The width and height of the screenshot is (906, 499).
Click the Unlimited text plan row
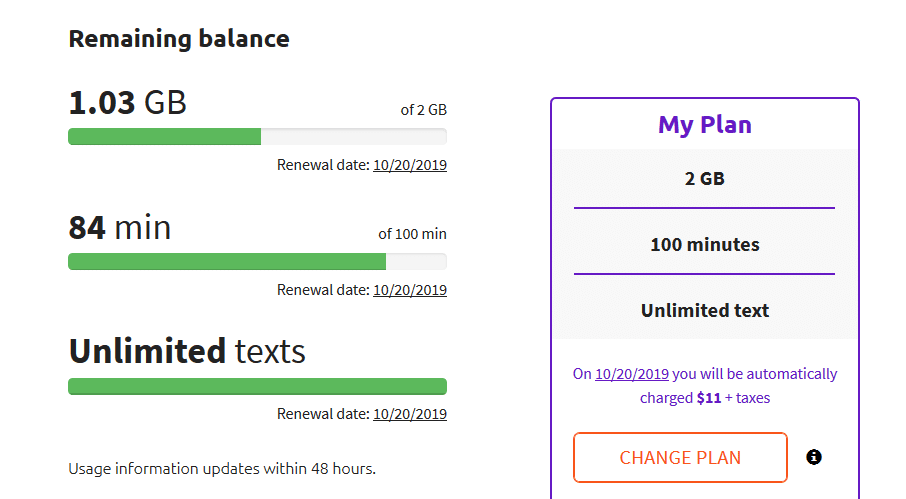[704, 310]
